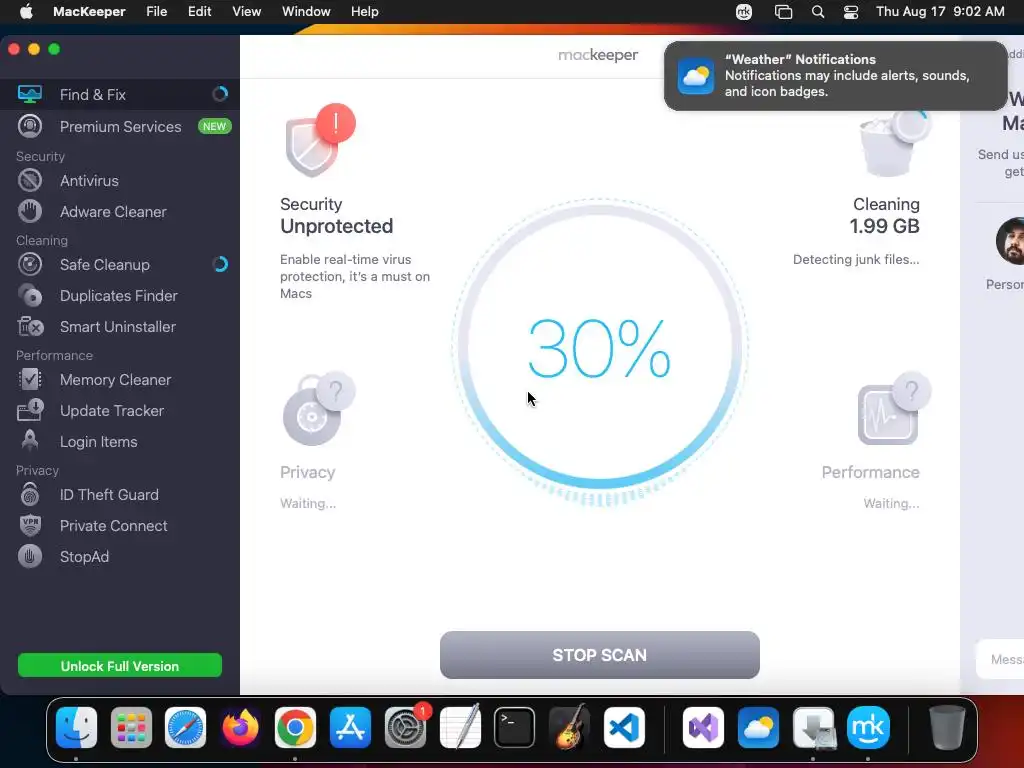This screenshot has width=1024, height=768.
Task: Open Visual Studio Code from Dock
Action: coord(624,727)
